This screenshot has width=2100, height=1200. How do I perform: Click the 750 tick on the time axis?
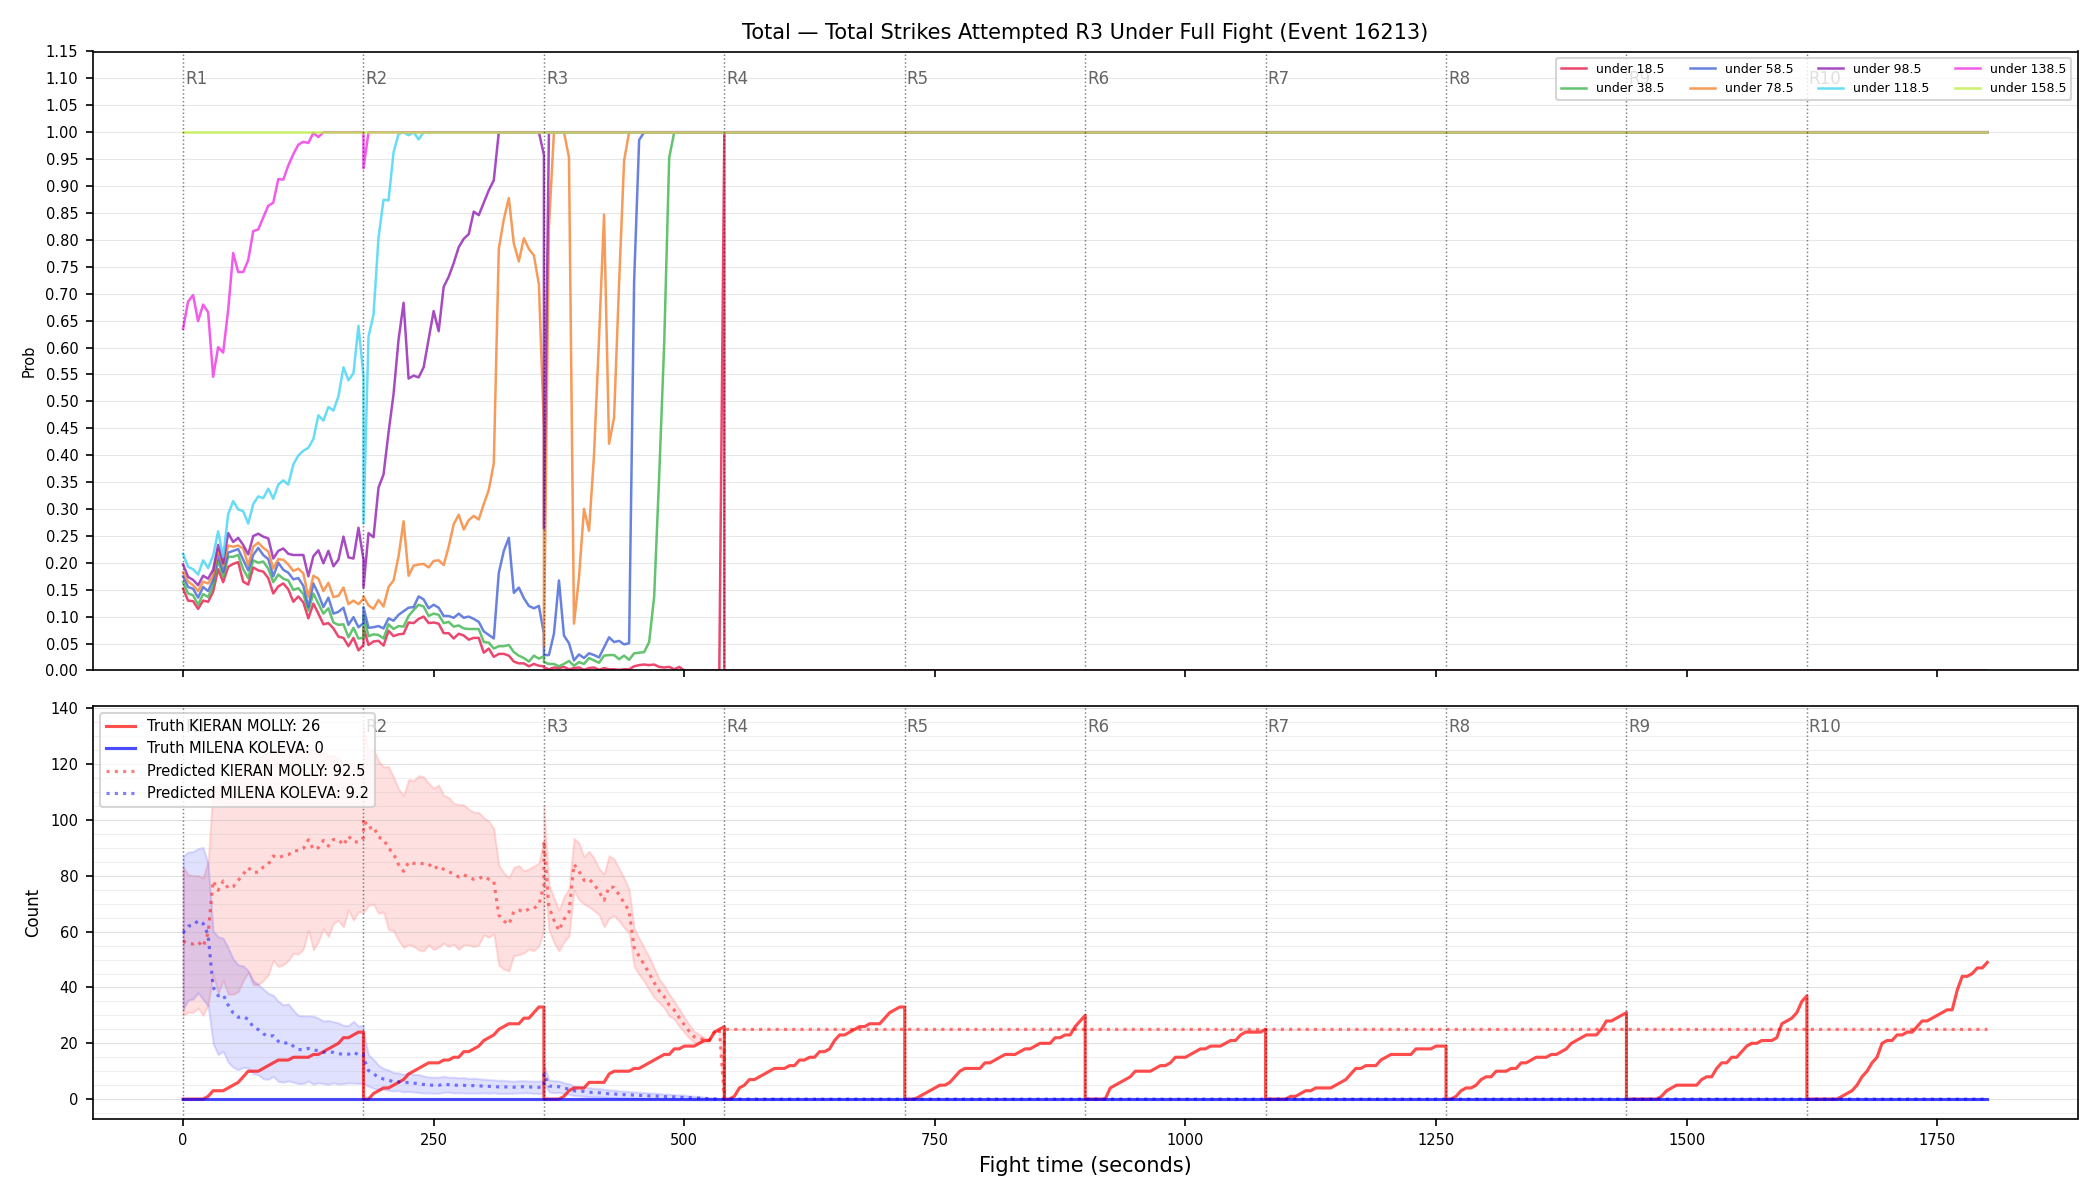click(935, 1139)
